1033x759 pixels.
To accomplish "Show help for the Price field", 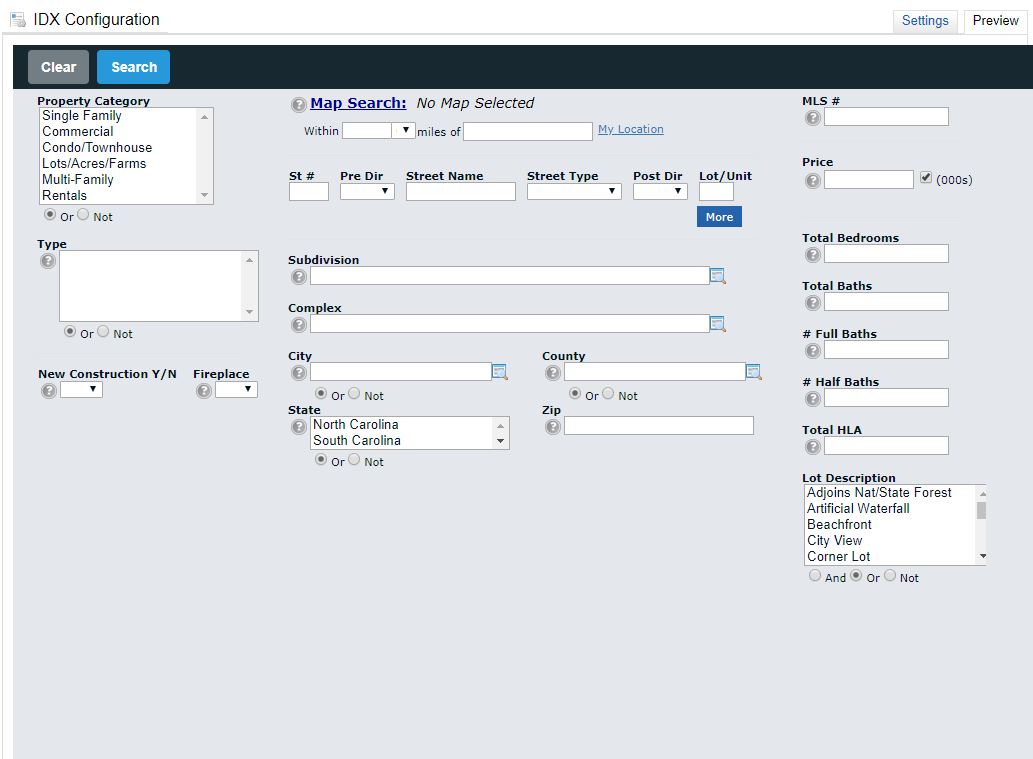I will (x=813, y=180).
